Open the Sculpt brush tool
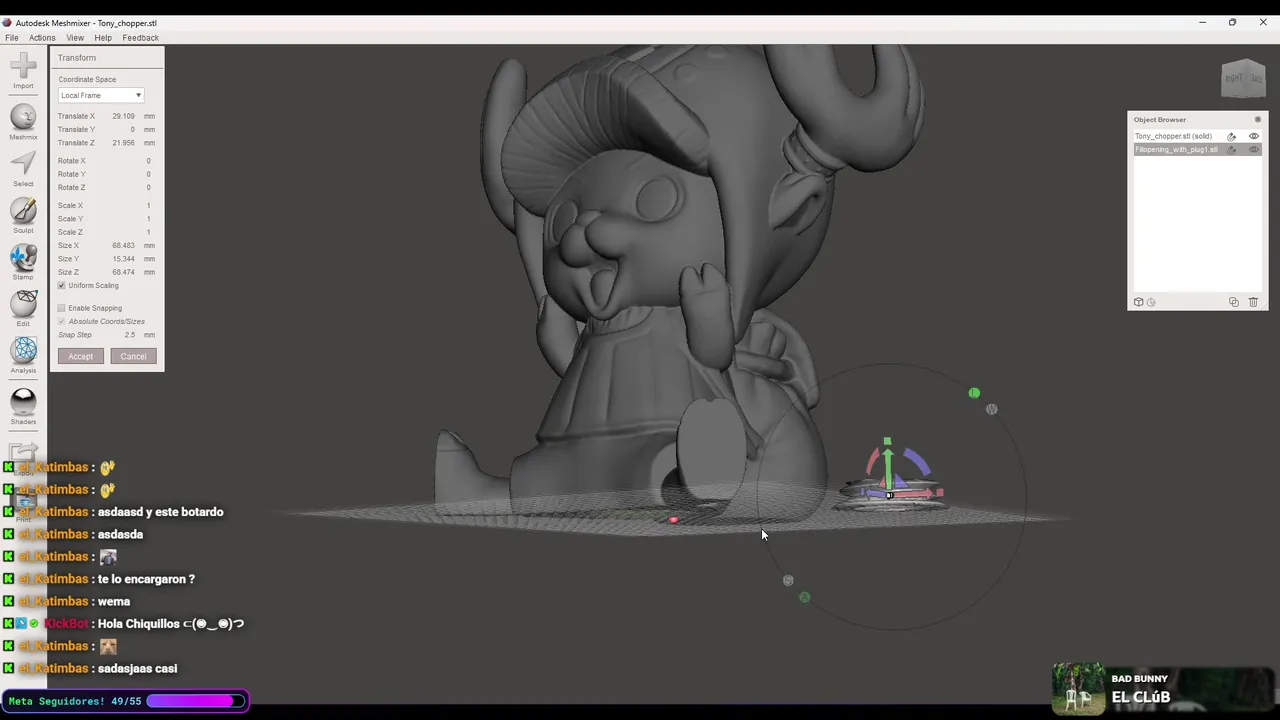Viewport: 1280px width, 720px height. pyautogui.click(x=23, y=216)
